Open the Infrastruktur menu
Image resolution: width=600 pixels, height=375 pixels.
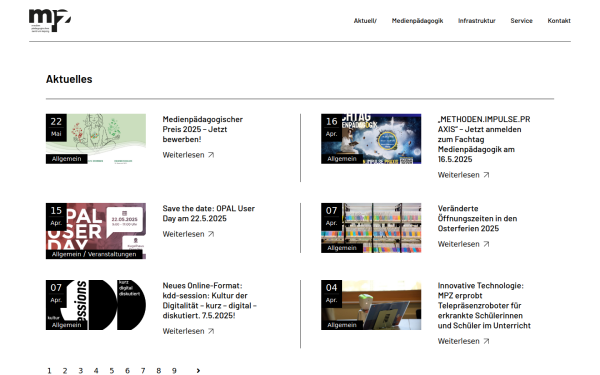click(476, 21)
